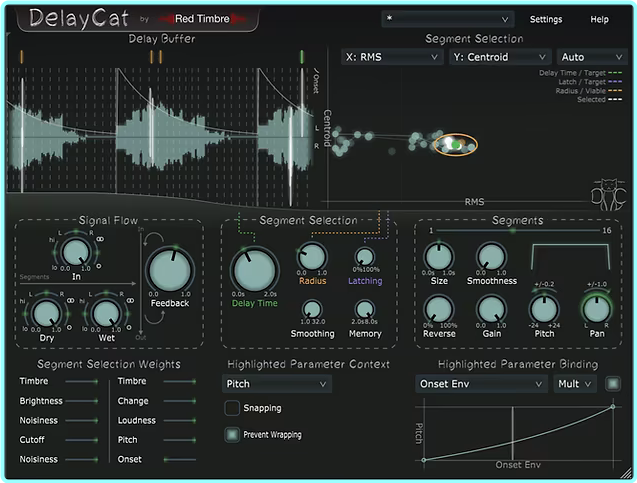Click the curve end point on binding graph

click(x=613, y=406)
